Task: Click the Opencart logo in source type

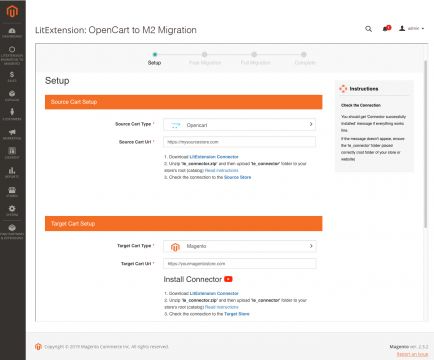Action: (x=176, y=125)
